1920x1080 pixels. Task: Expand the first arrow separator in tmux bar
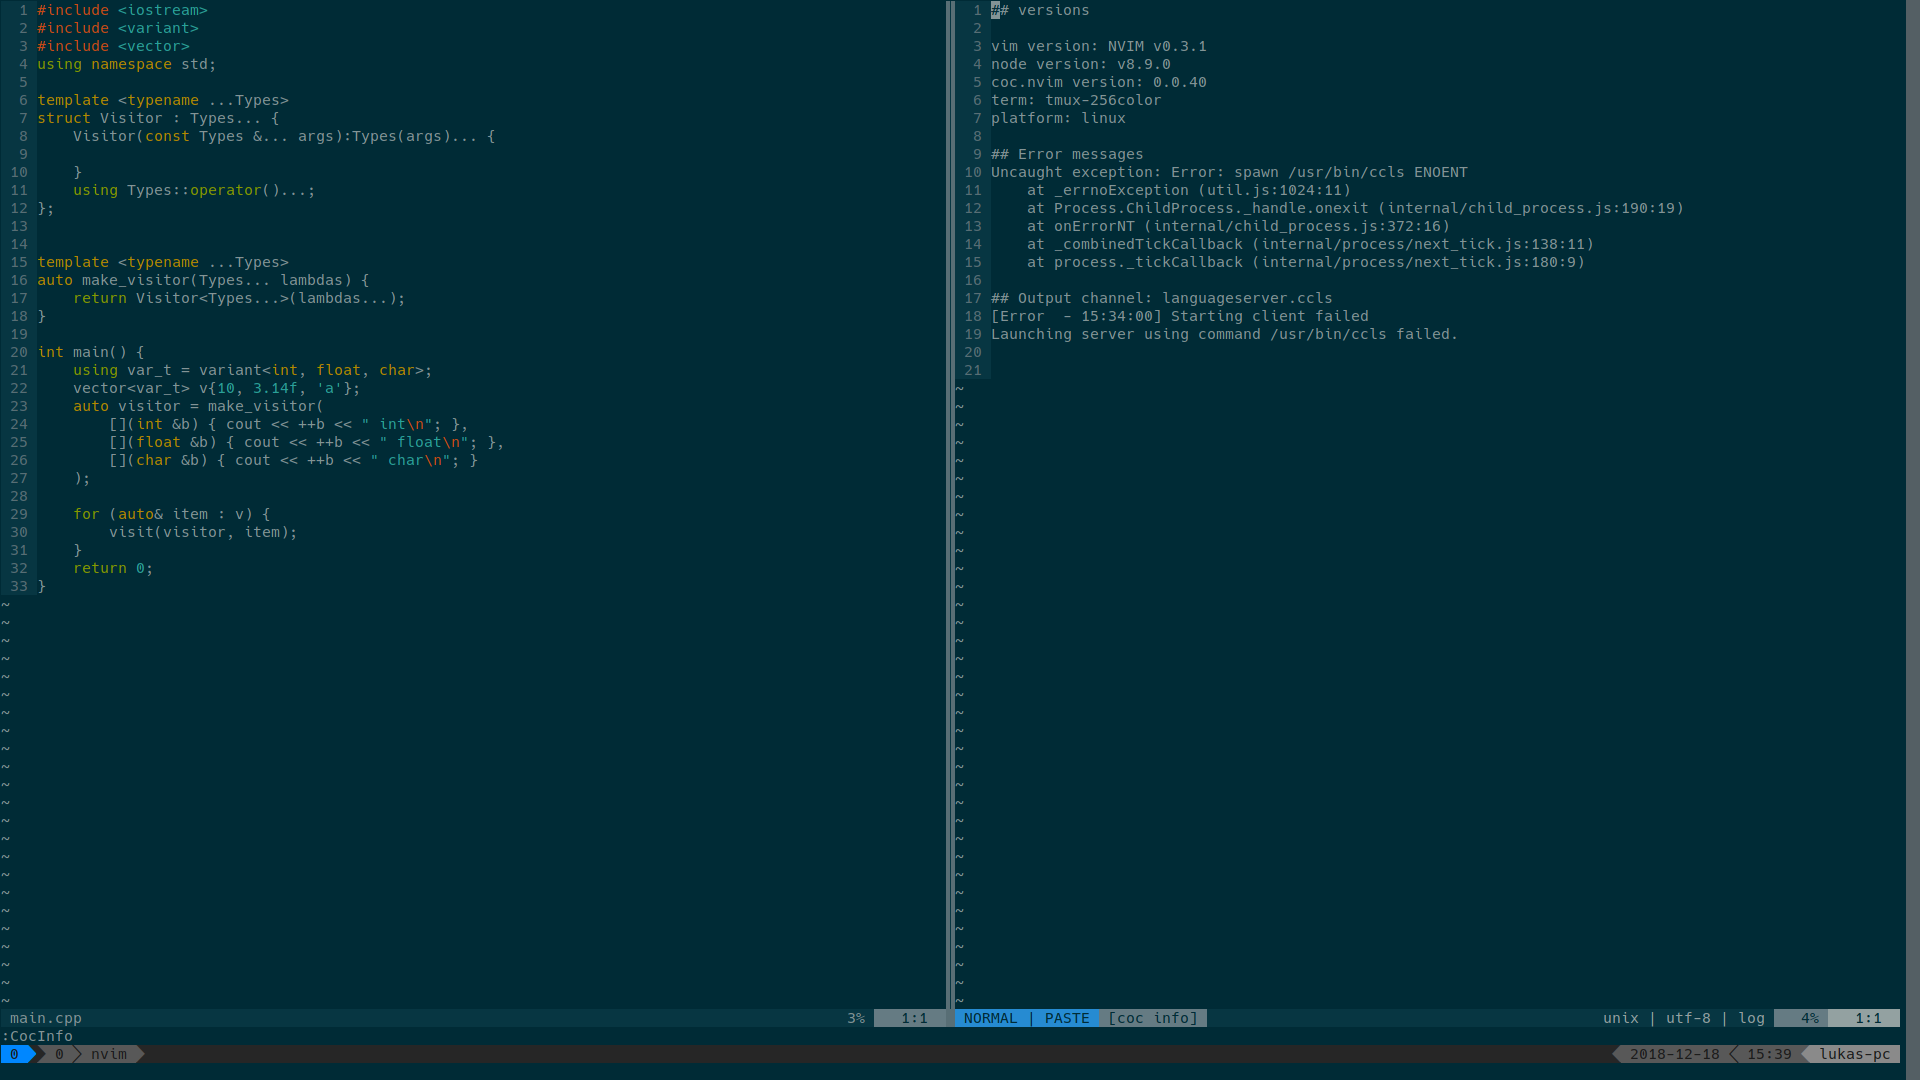(x=33, y=1054)
